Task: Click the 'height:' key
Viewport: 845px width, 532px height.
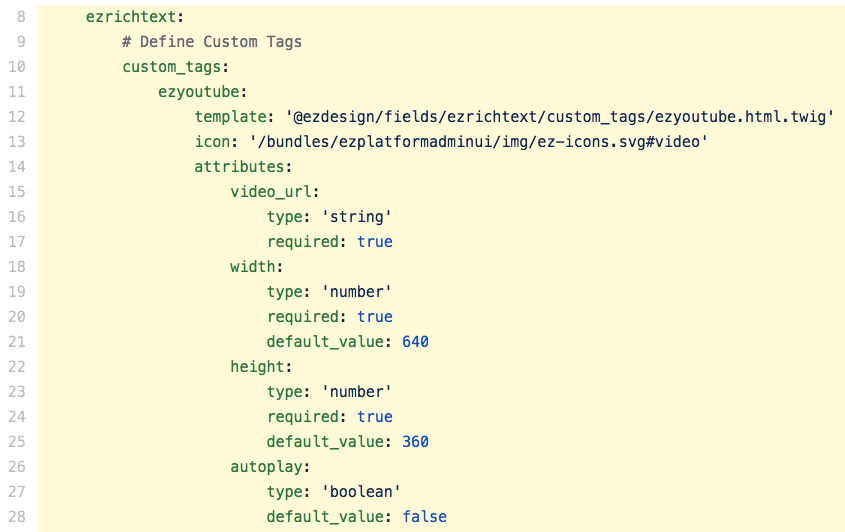Action: click(261, 367)
